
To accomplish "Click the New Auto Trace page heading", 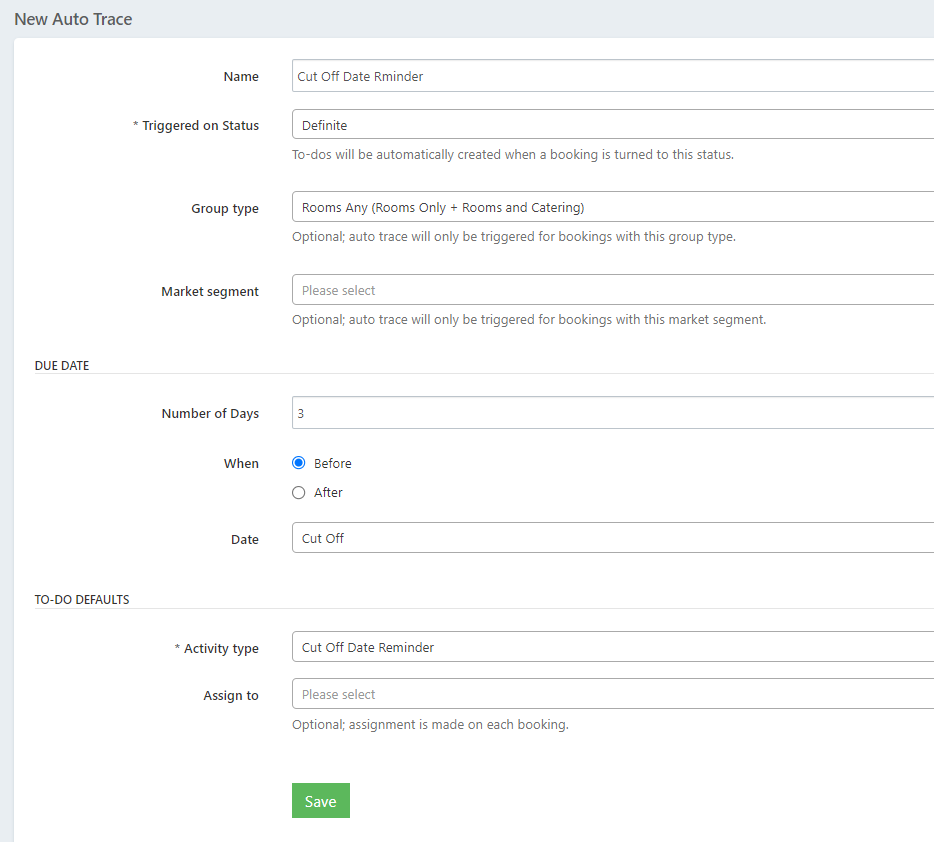I will pyautogui.click(x=73, y=19).
